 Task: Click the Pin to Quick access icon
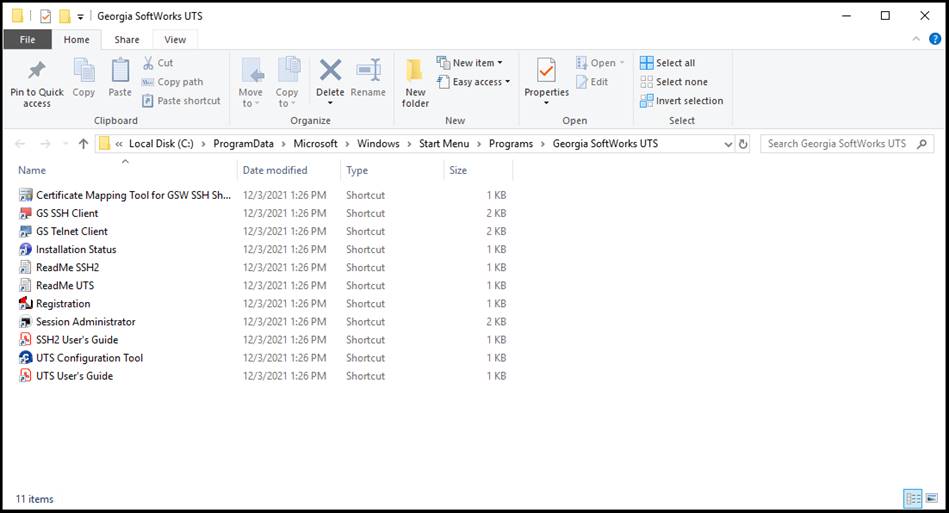(x=36, y=71)
